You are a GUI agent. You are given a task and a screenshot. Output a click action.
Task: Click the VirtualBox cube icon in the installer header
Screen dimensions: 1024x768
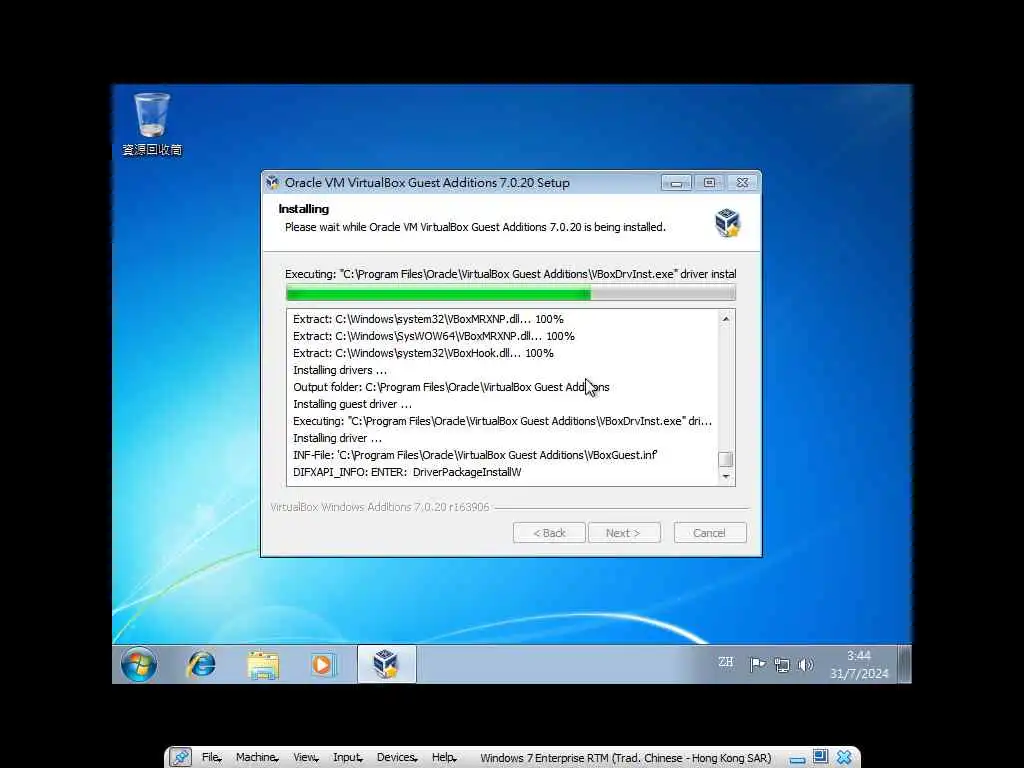(x=727, y=223)
